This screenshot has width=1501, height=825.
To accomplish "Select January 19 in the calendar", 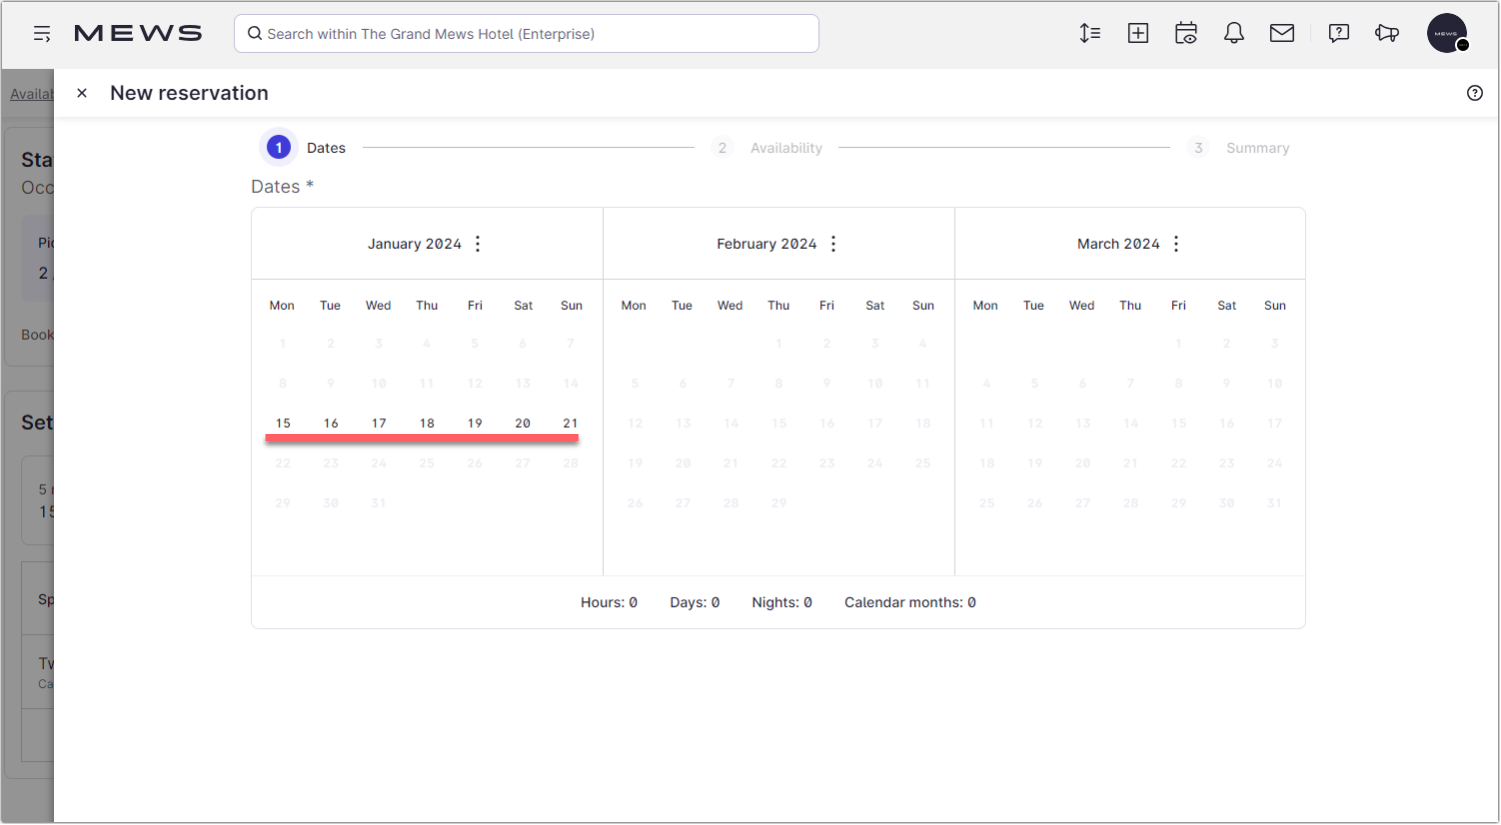I will click(475, 424).
